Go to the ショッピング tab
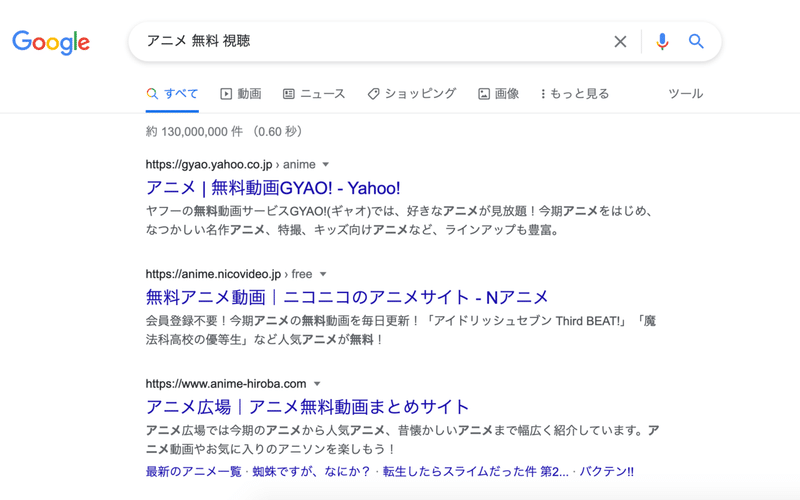The width and height of the screenshot is (800, 500). click(x=412, y=94)
